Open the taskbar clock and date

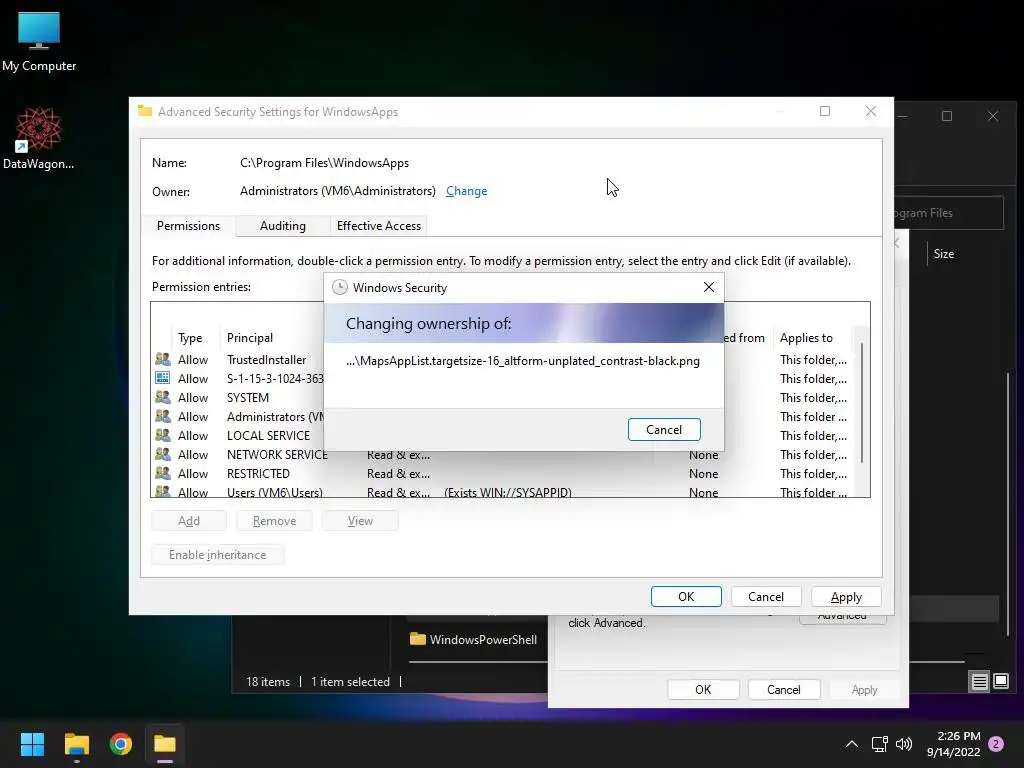tap(953, 744)
